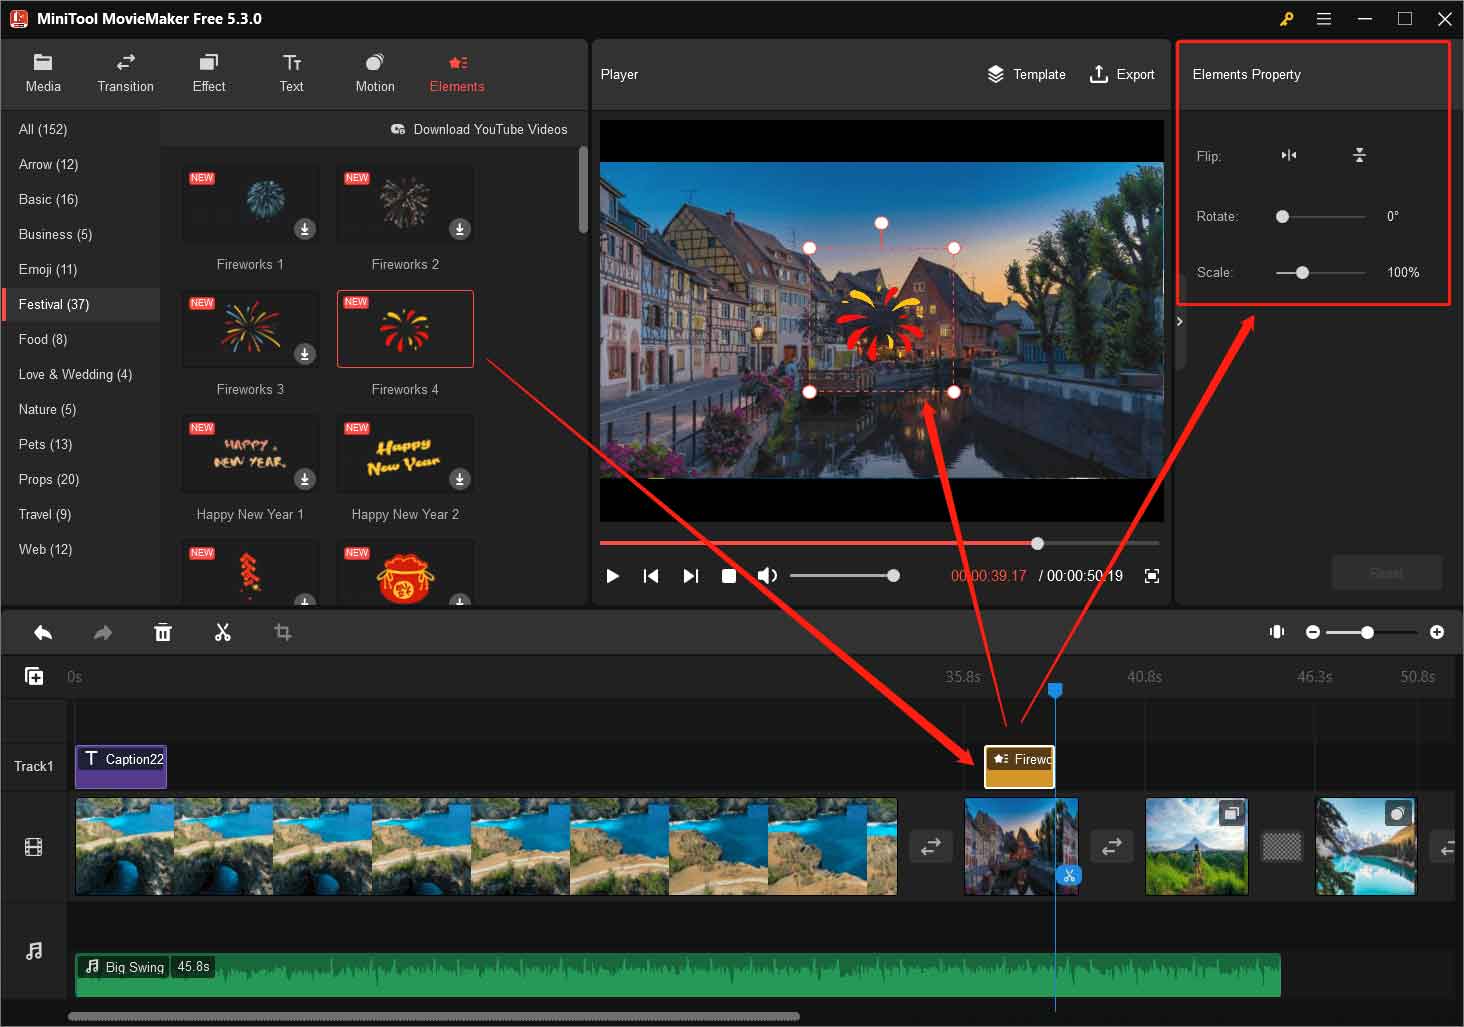1464x1027 pixels.
Task: Delete the selected clip with trash icon
Action: 163,632
